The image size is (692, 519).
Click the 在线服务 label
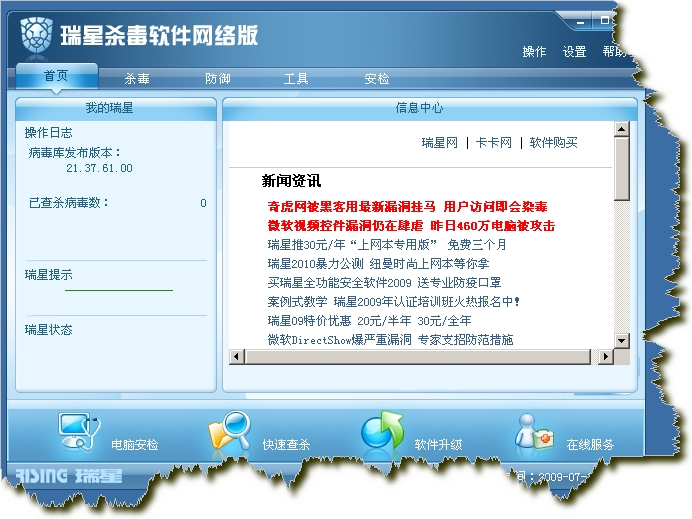tap(590, 444)
